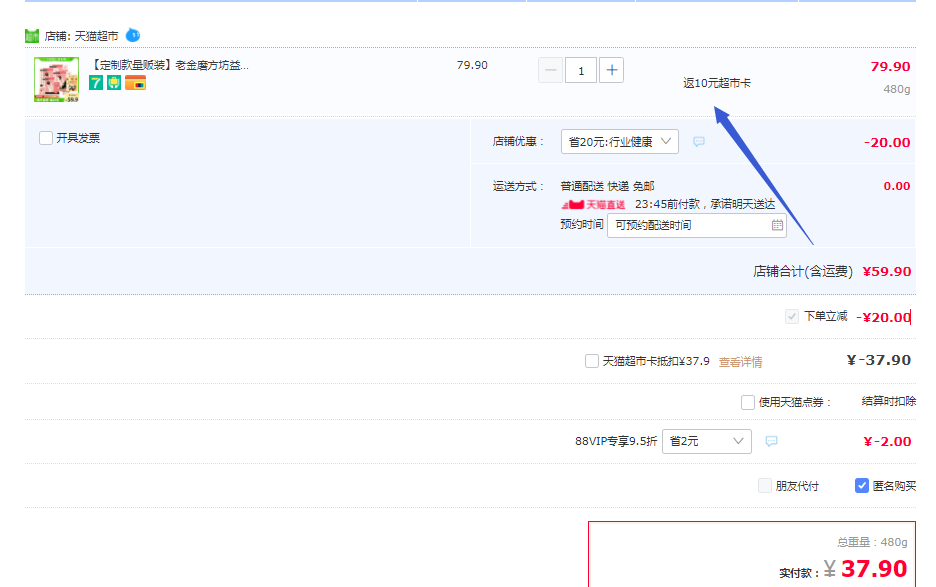Click the orange card badge under the product title

(136, 83)
